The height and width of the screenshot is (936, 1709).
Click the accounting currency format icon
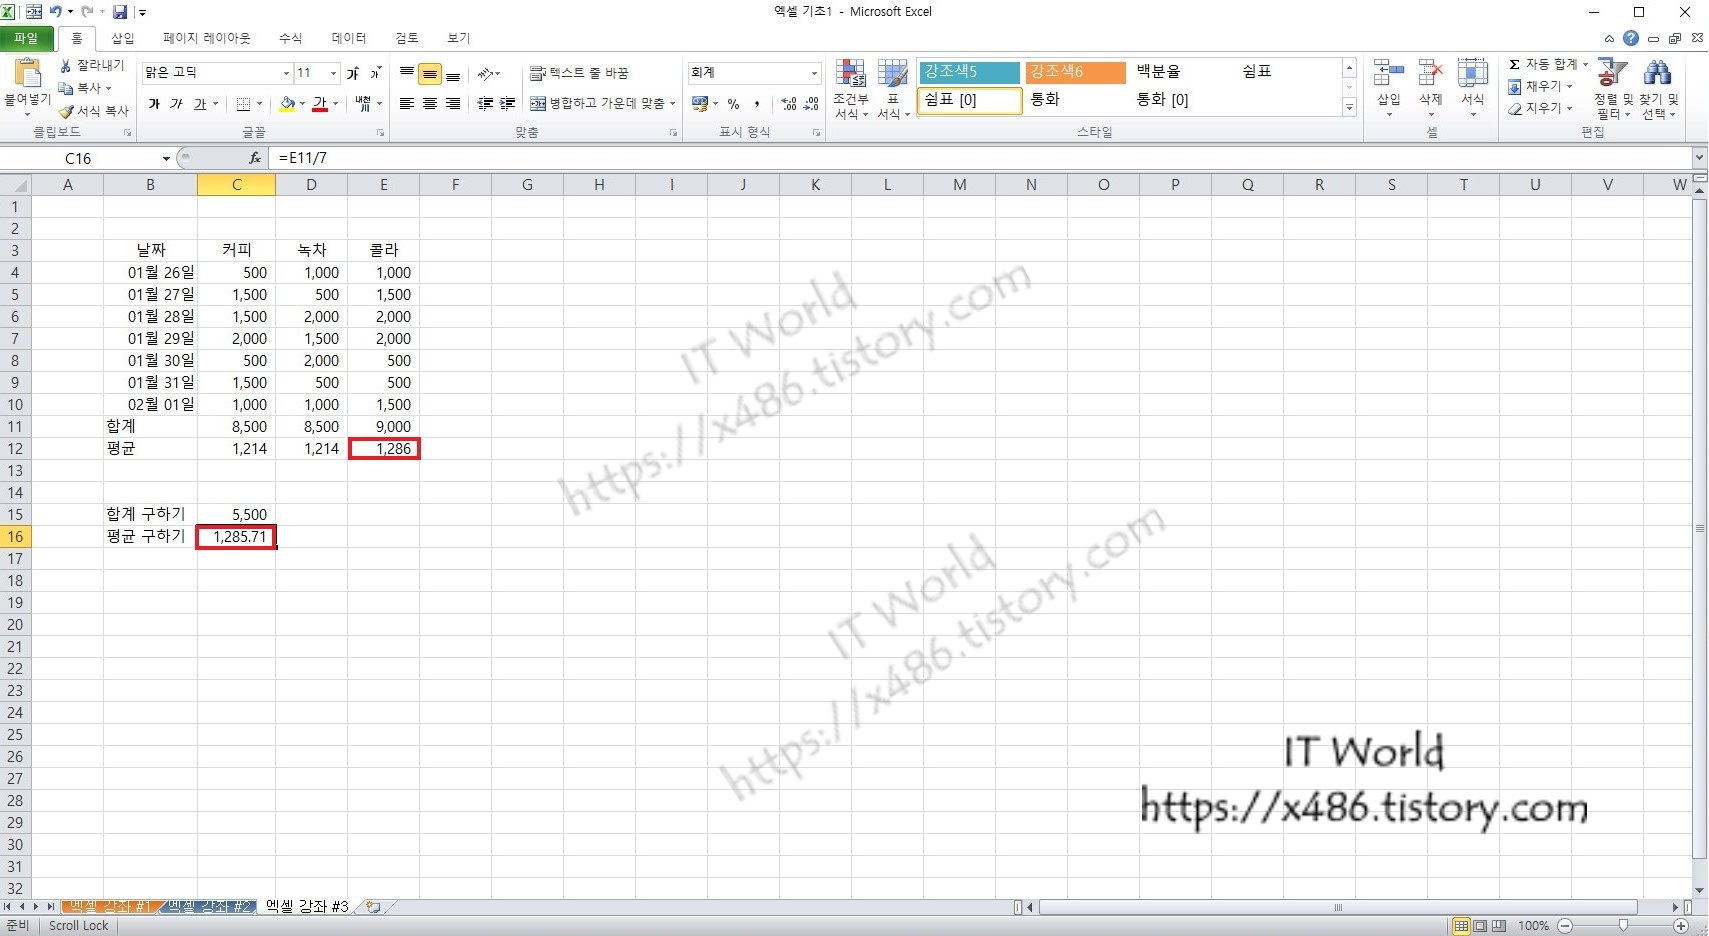[x=699, y=104]
